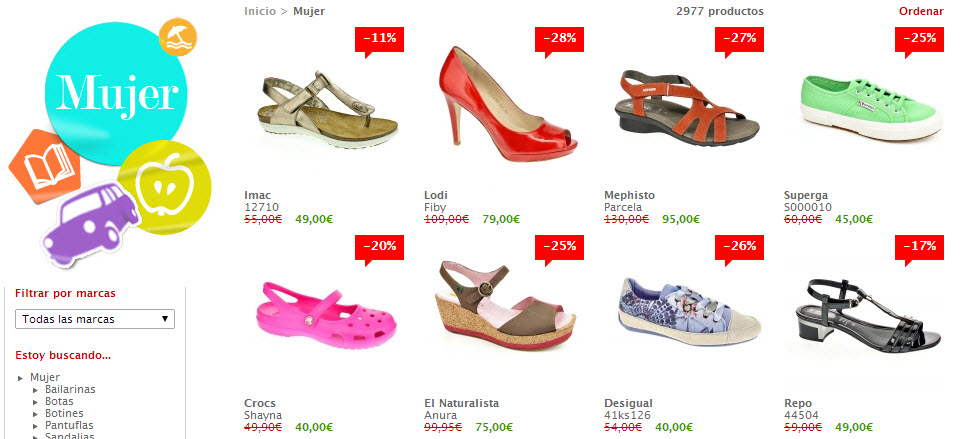Viewport: 971px width, 439px height.
Task: Click the -28% discount badge on Lodi
Action: click(559, 40)
